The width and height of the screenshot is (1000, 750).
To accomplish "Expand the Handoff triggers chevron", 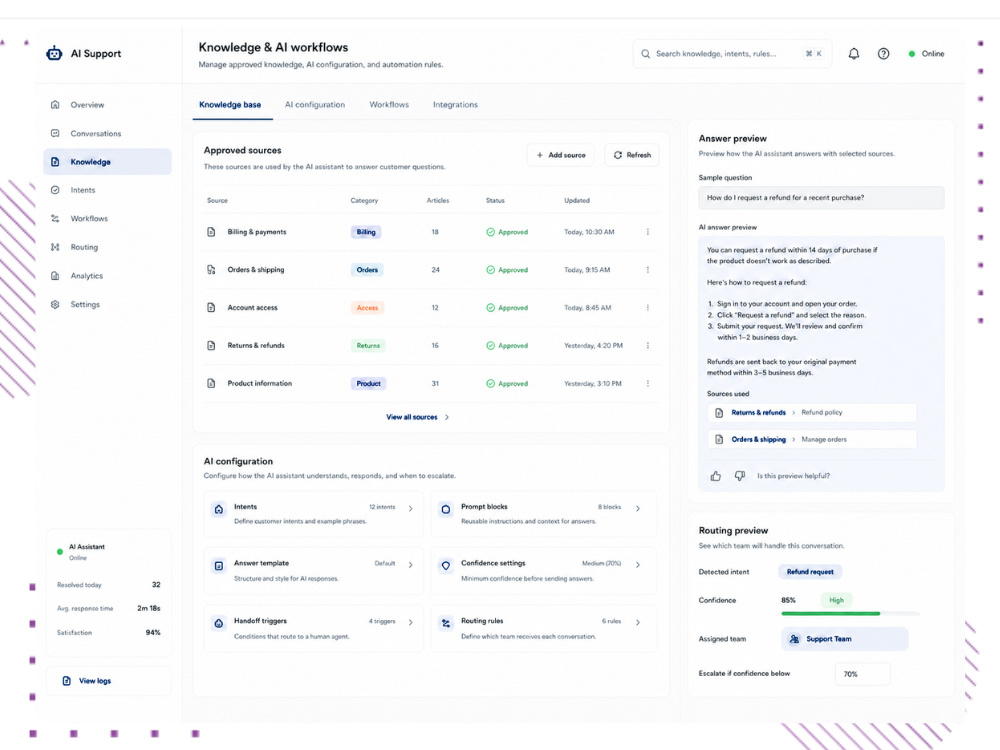I will pos(411,622).
